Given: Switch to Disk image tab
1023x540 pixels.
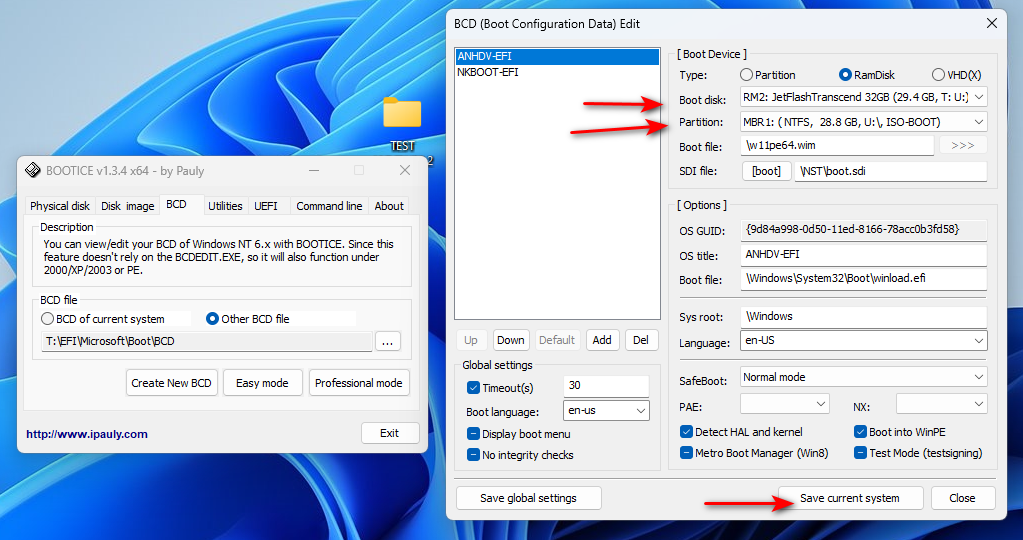Looking at the screenshot, I should click(x=128, y=205).
